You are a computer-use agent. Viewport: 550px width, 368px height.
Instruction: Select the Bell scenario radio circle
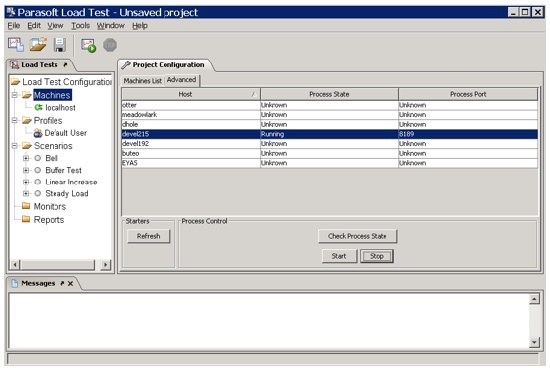pos(38,158)
